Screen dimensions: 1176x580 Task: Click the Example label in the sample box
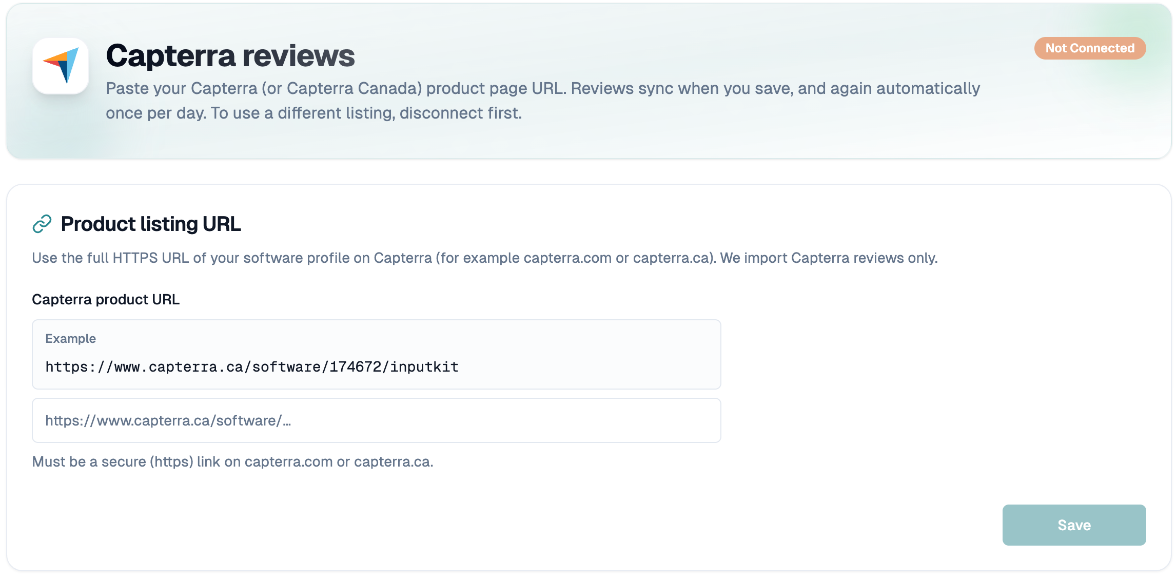pos(70,338)
